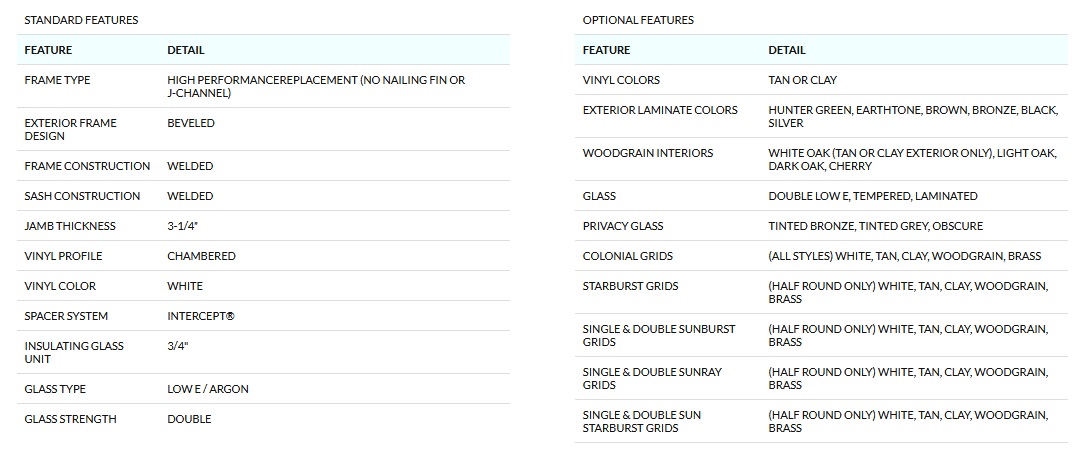Viewport: 1085px width, 473px height.
Task: Click the Woodgrain Interiors feature label
Action: [x=648, y=153]
